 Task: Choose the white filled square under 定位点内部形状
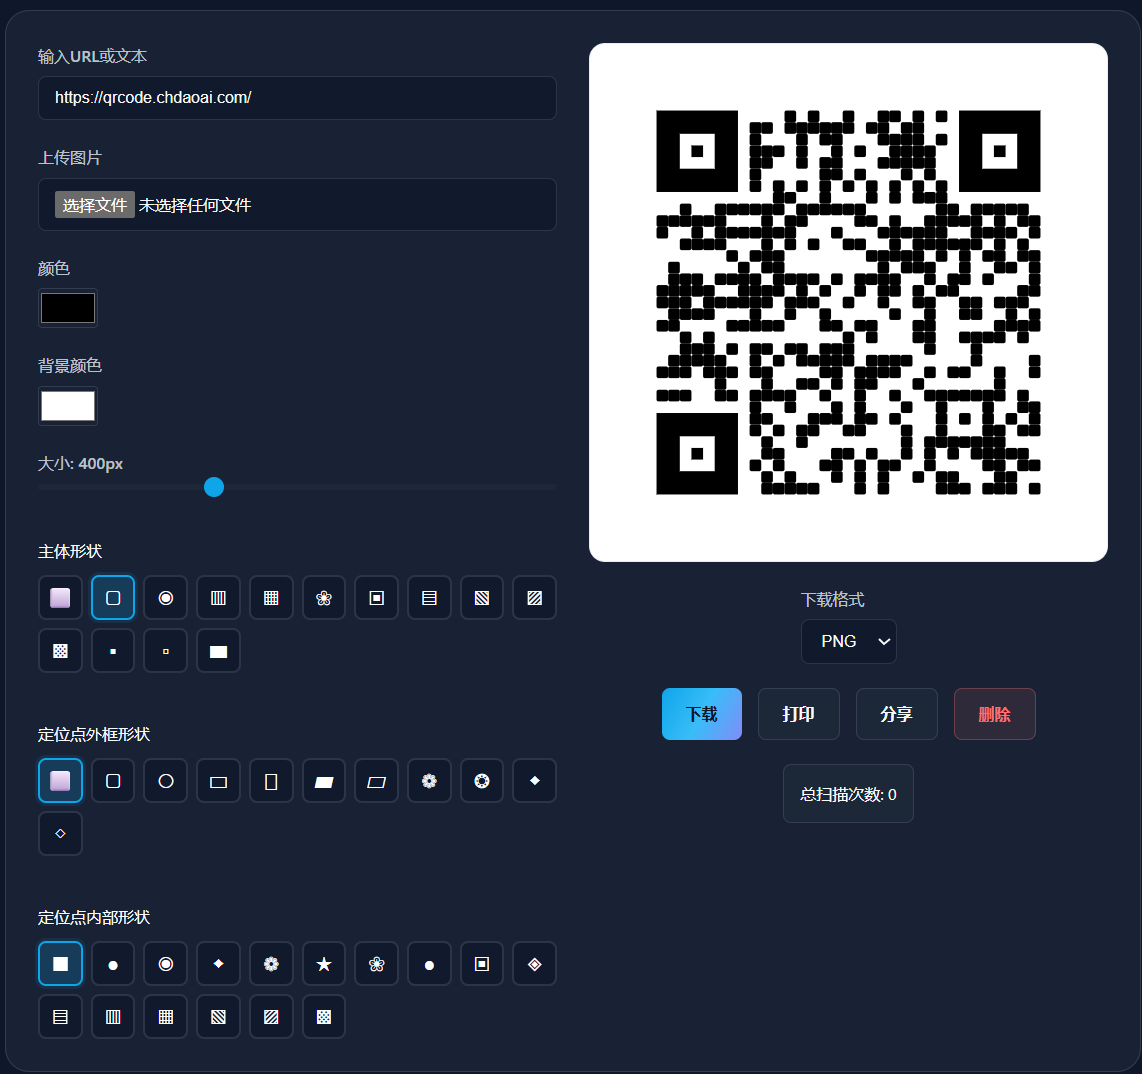(x=60, y=964)
